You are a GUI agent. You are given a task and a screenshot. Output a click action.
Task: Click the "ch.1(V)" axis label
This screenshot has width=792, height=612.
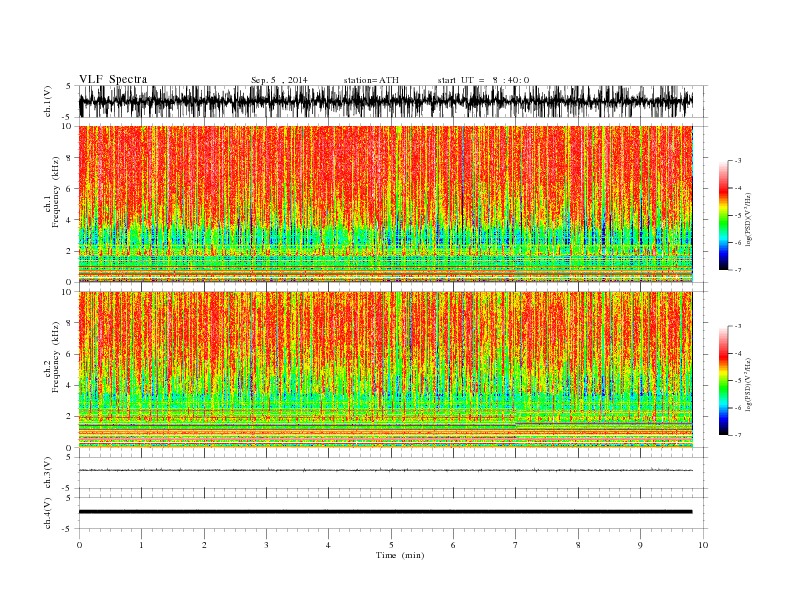tap(48, 101)
